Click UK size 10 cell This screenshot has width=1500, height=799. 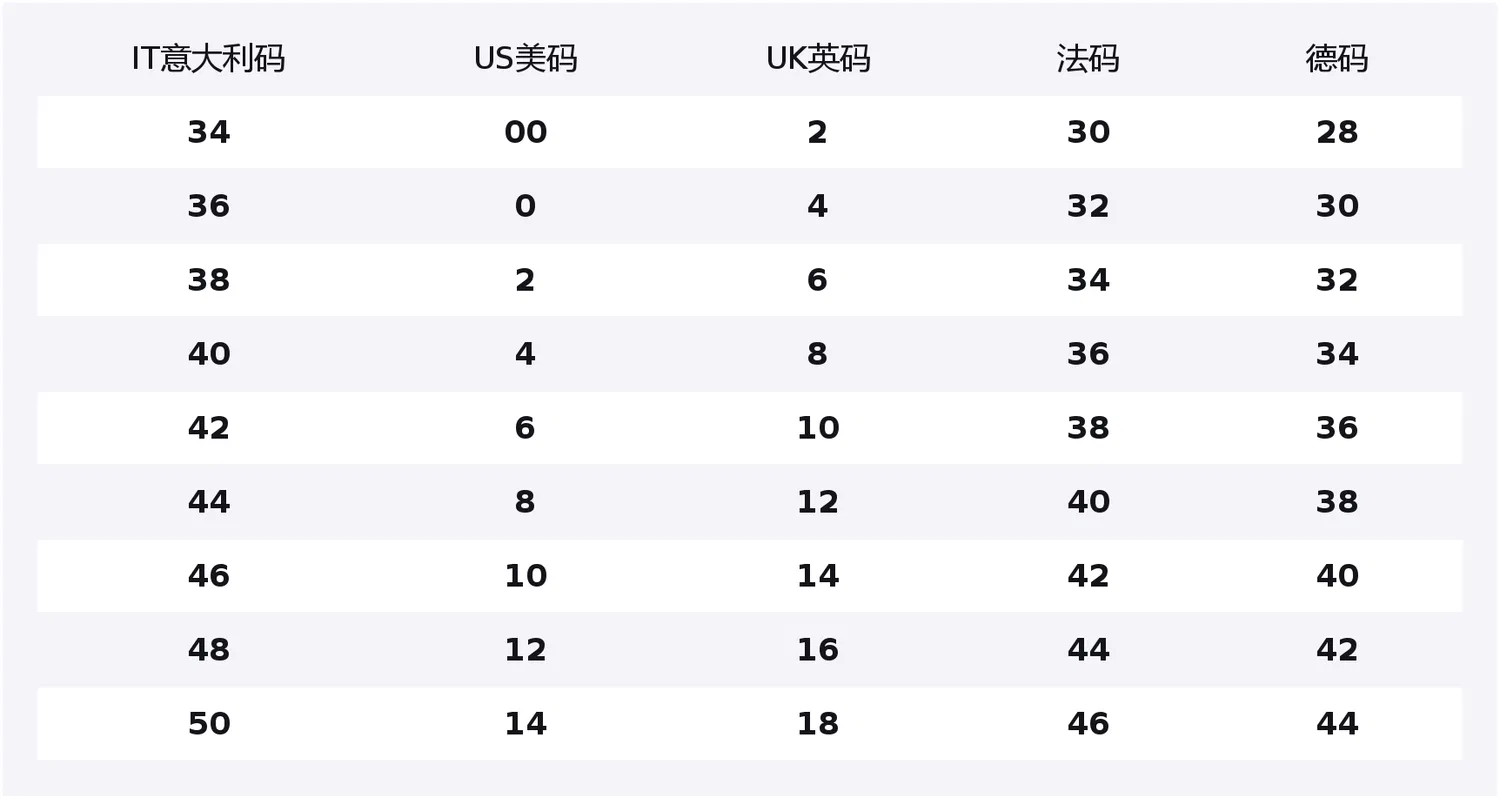[x=818, y=428]
